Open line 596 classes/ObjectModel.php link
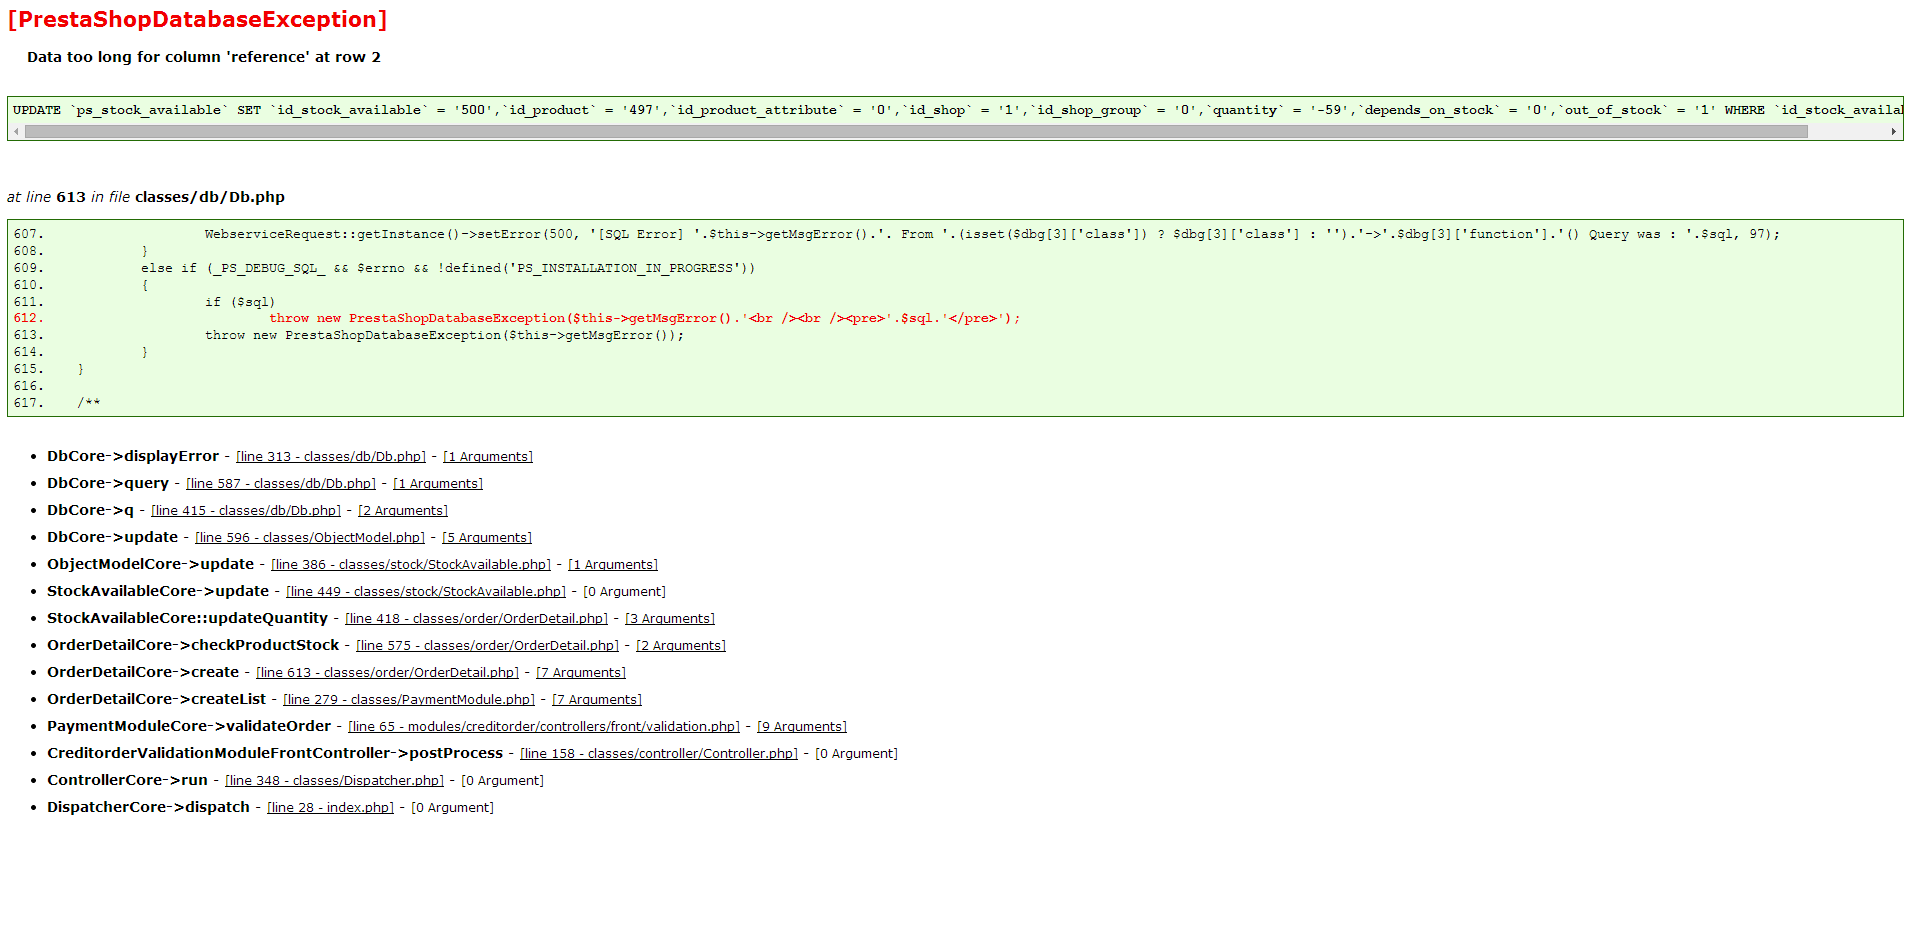Screen dimensions: 1917x940 [x=310, y=538]
